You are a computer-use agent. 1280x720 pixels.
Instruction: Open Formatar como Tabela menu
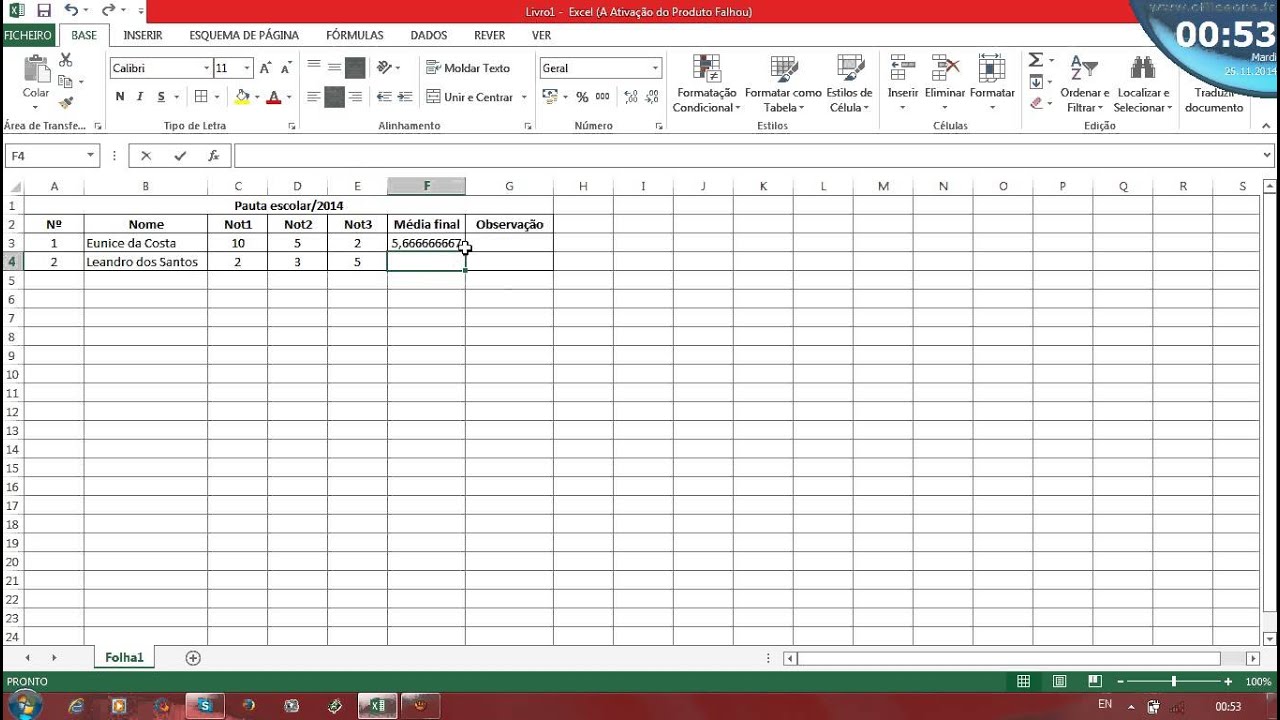783,84
